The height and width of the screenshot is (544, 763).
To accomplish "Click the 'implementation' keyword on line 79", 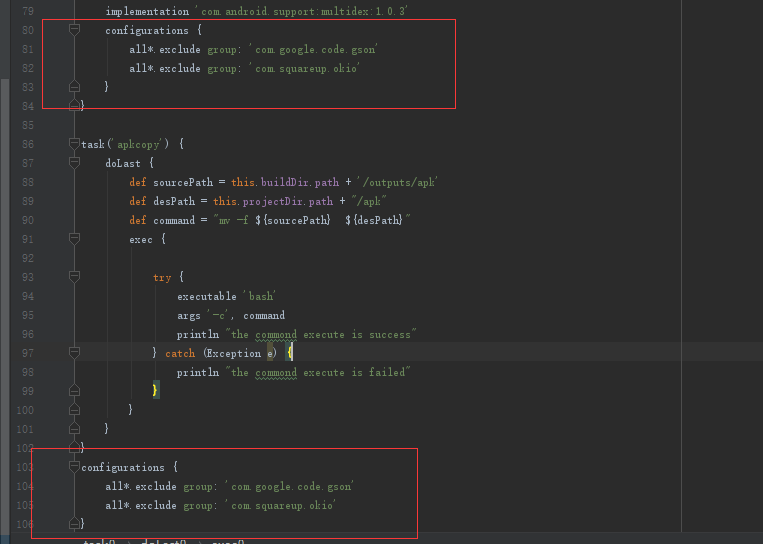I will [x=147, y=11].
